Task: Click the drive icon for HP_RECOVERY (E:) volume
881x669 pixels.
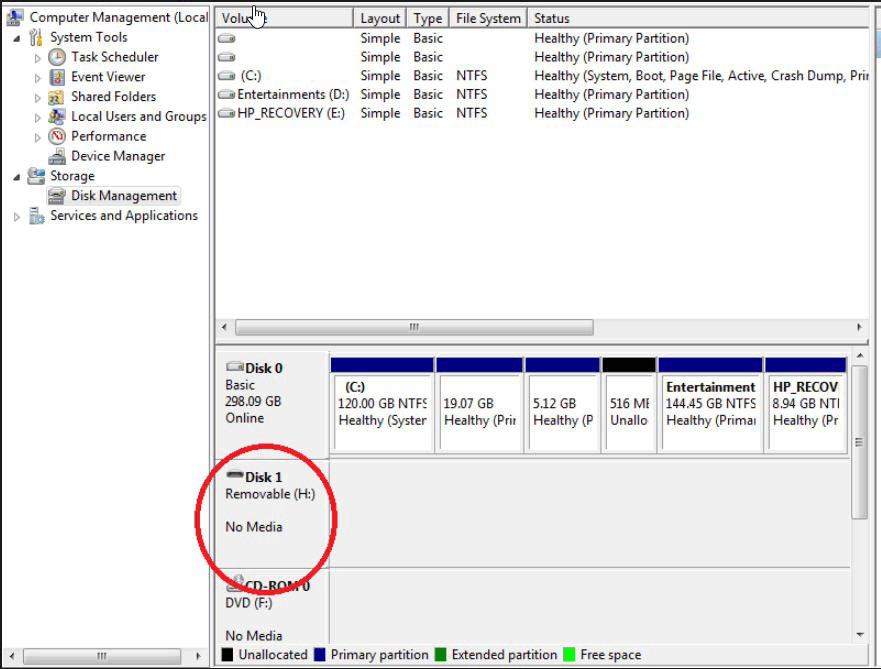Action: click(x=226, y=113)
